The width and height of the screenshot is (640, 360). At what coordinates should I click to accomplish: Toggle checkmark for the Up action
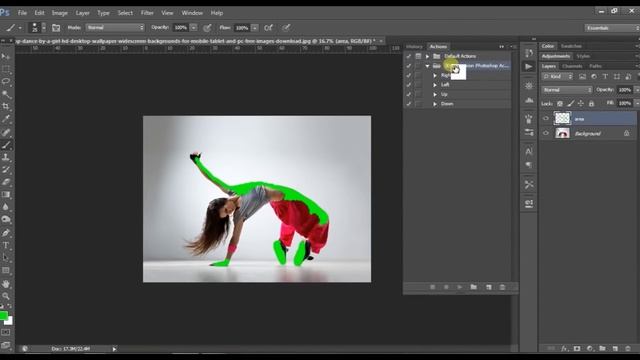click(409, 94)
